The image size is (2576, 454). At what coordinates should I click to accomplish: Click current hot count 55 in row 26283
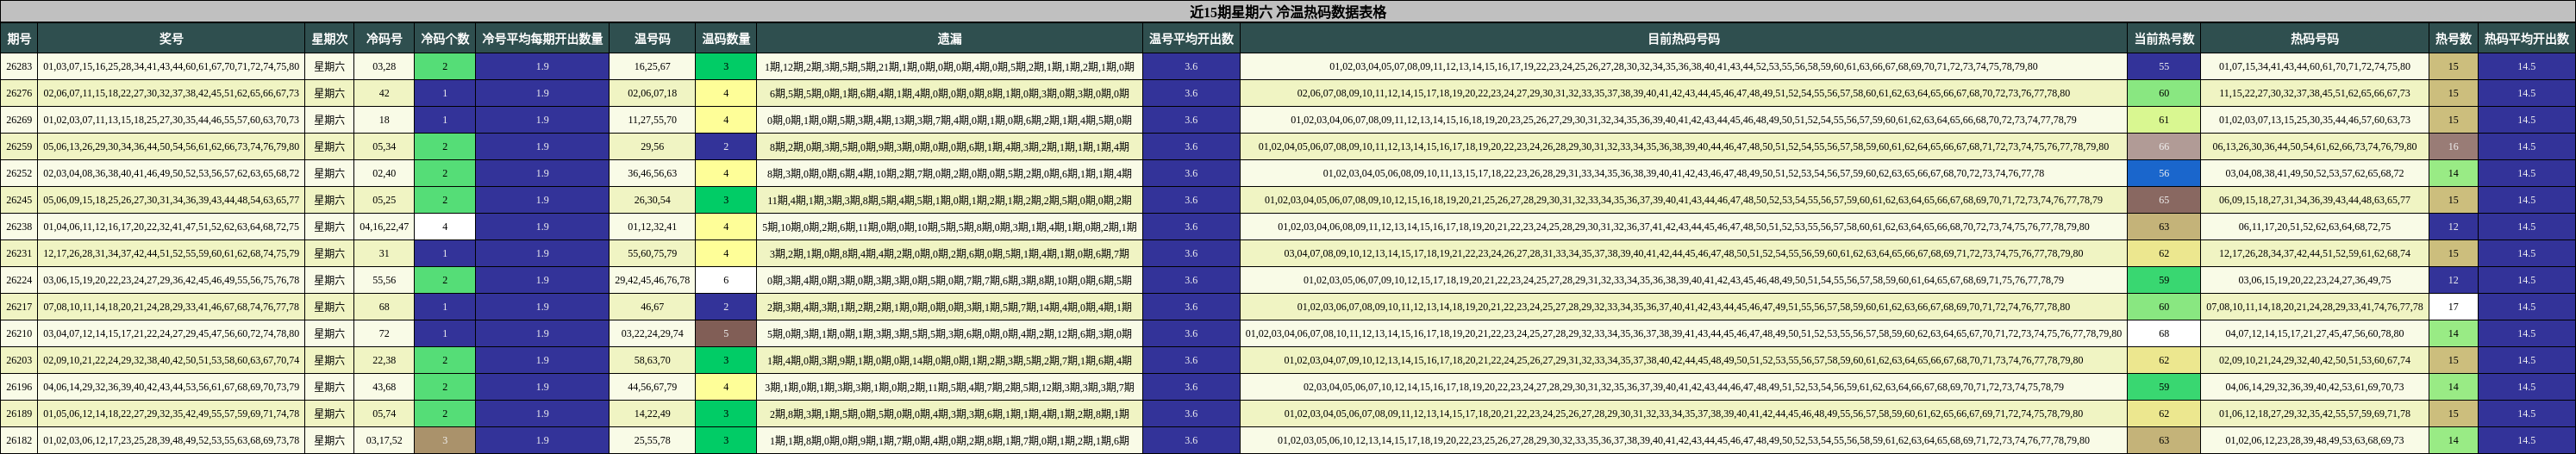pos(2164,67)
